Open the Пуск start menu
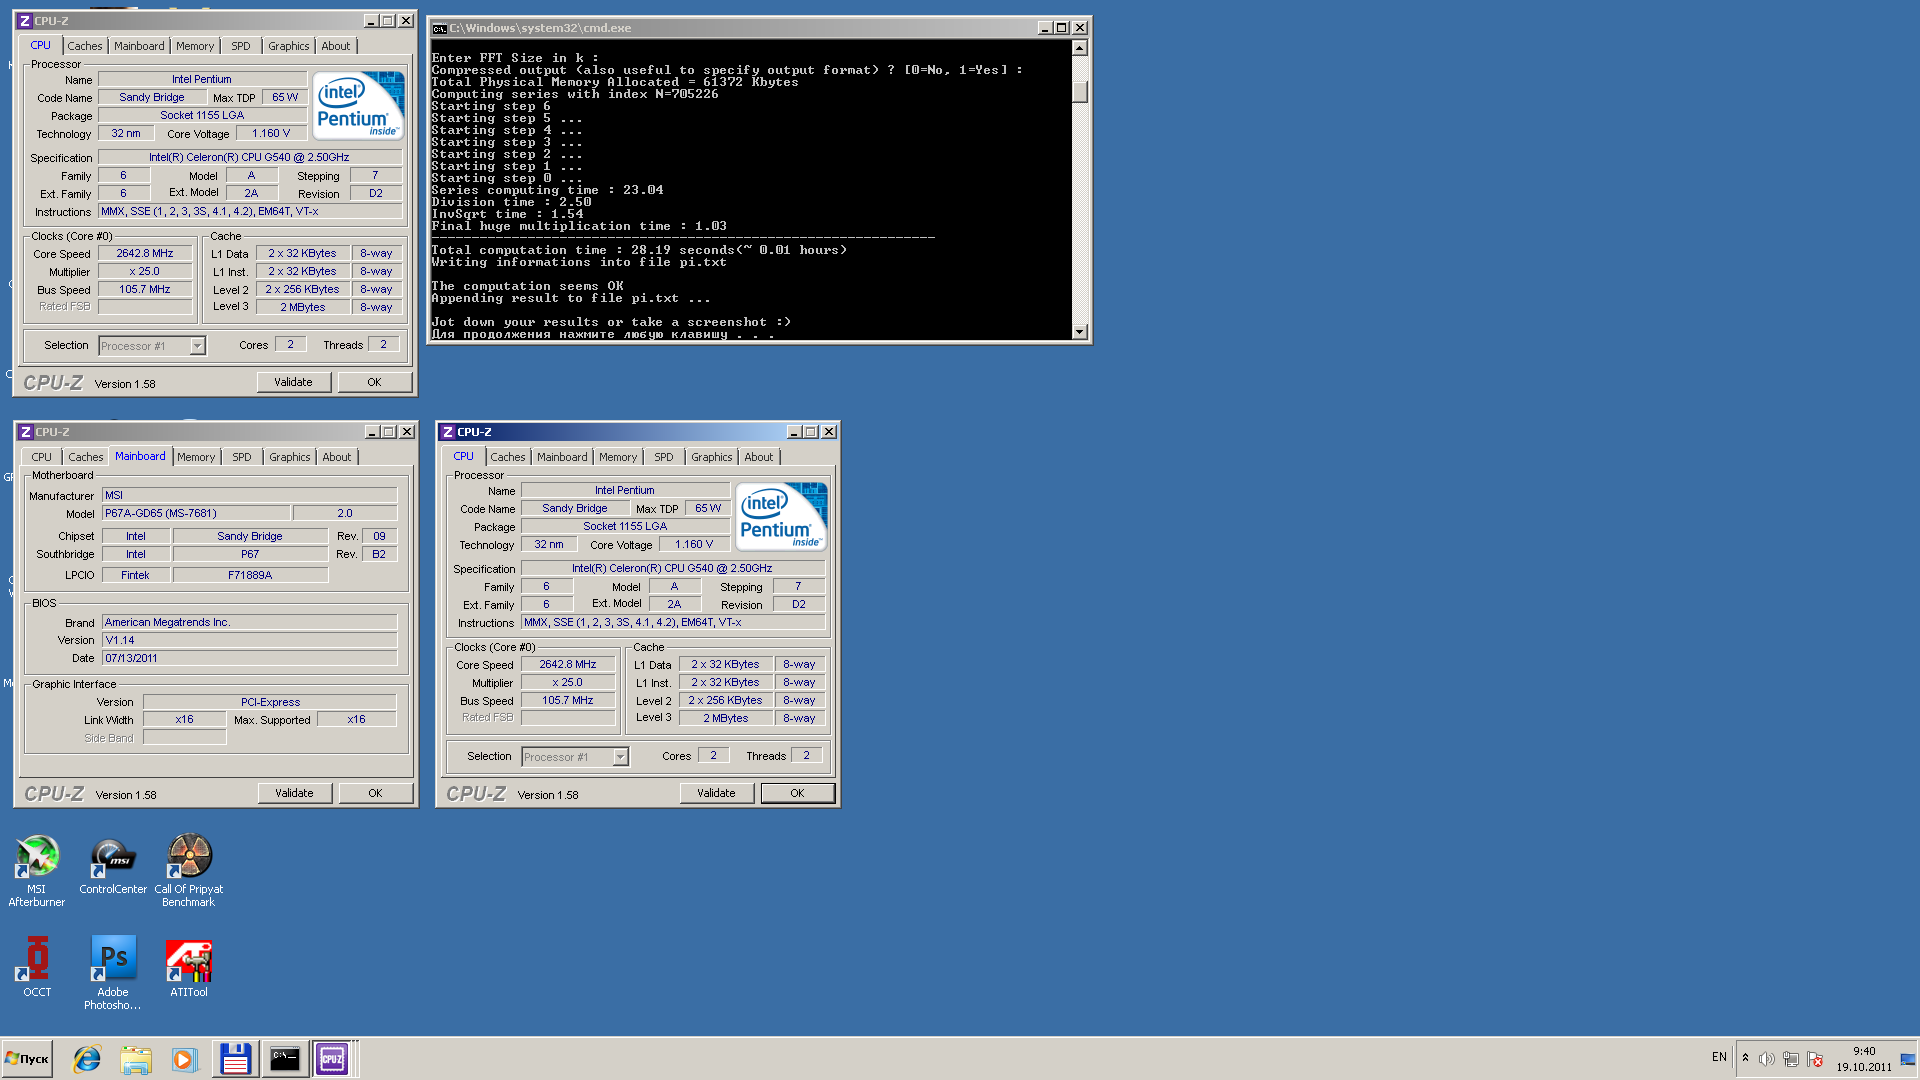The width and height of the screenshot is (1920, 1080). pyautogui.click(x=27, y=1058)
